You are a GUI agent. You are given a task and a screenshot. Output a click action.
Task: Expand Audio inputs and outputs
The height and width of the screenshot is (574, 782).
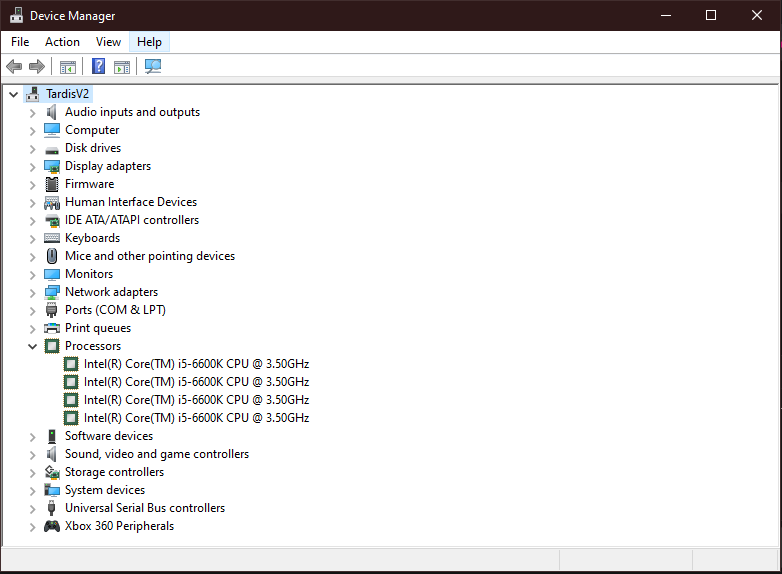click(x=32, y=113)
